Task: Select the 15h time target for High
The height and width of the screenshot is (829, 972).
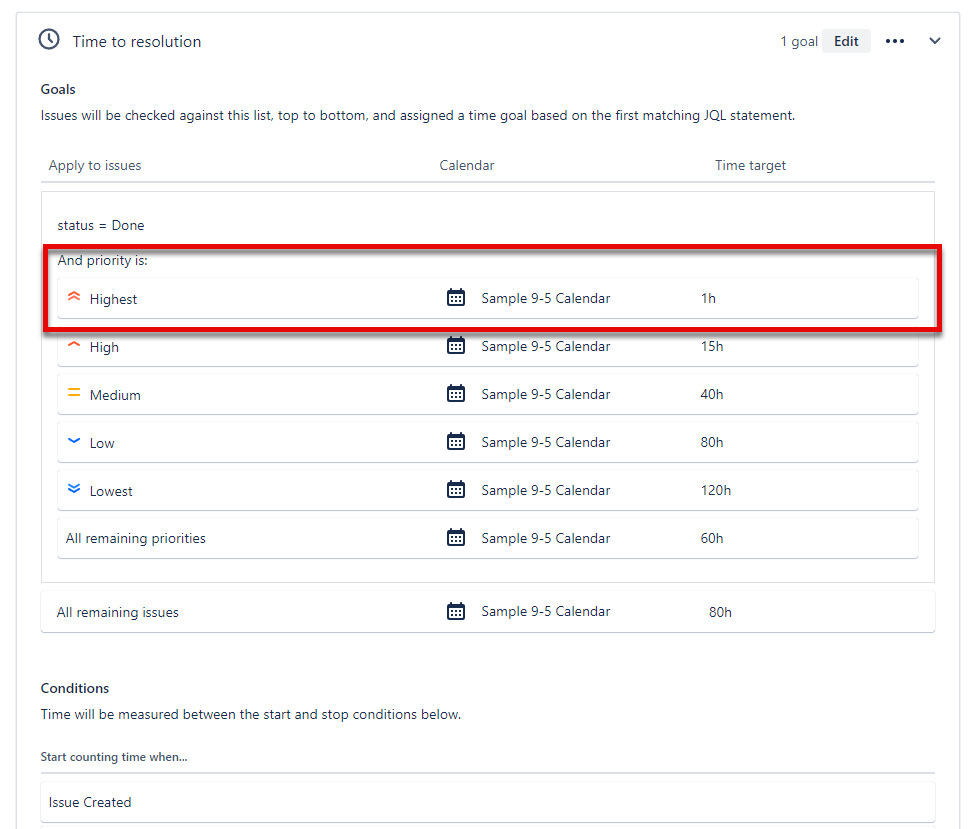Action: [x=712, y=346]
